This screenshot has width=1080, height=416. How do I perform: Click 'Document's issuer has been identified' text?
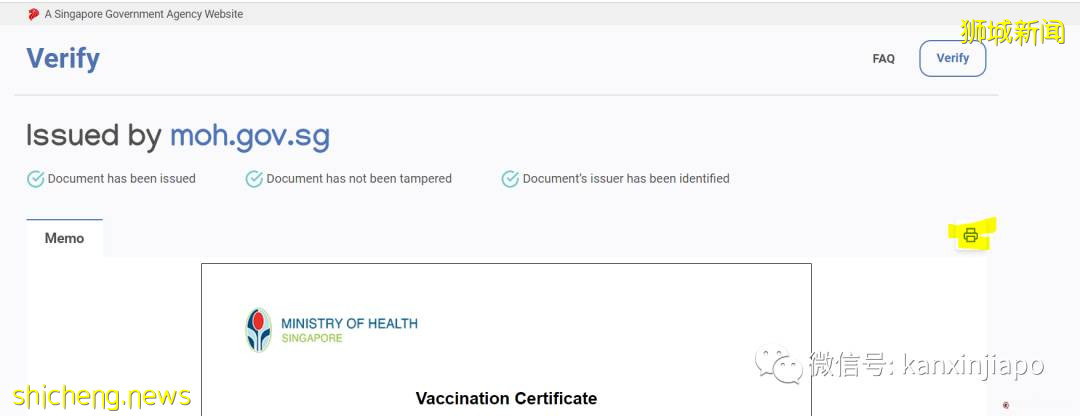626,179
